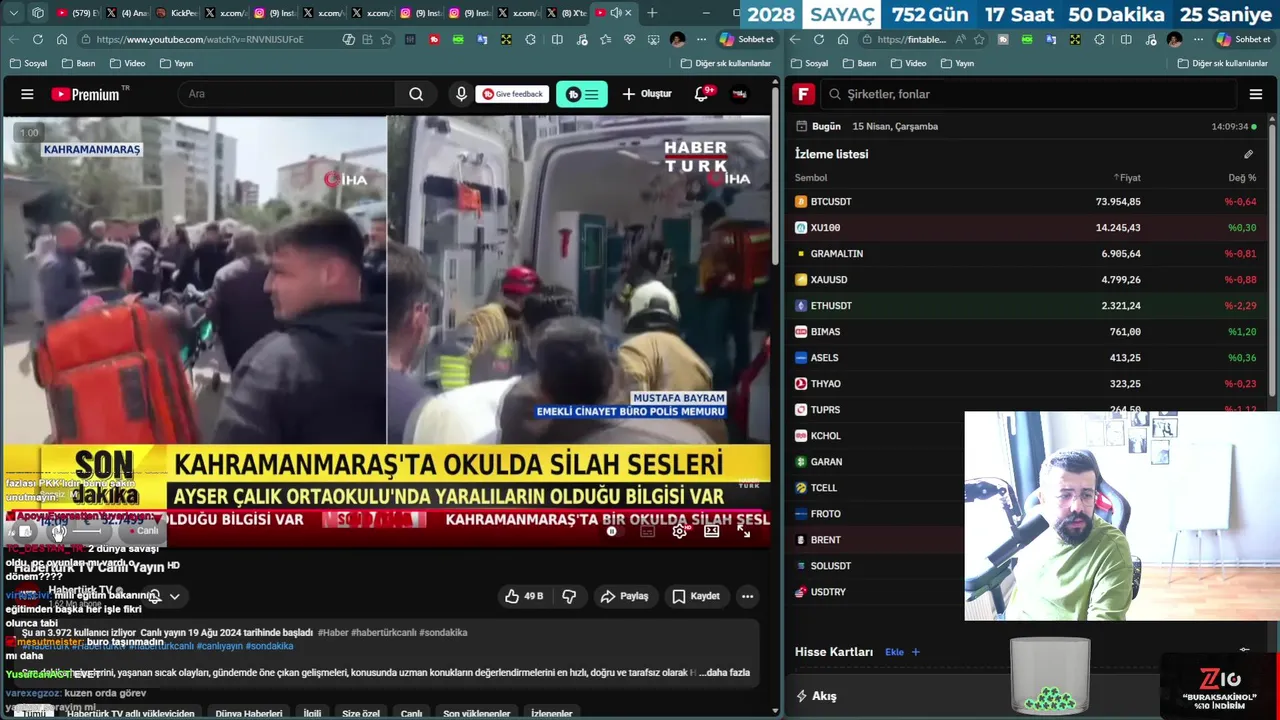
Task: Expand channel notification chevron dropdown
Action: [x=174, y=596]
